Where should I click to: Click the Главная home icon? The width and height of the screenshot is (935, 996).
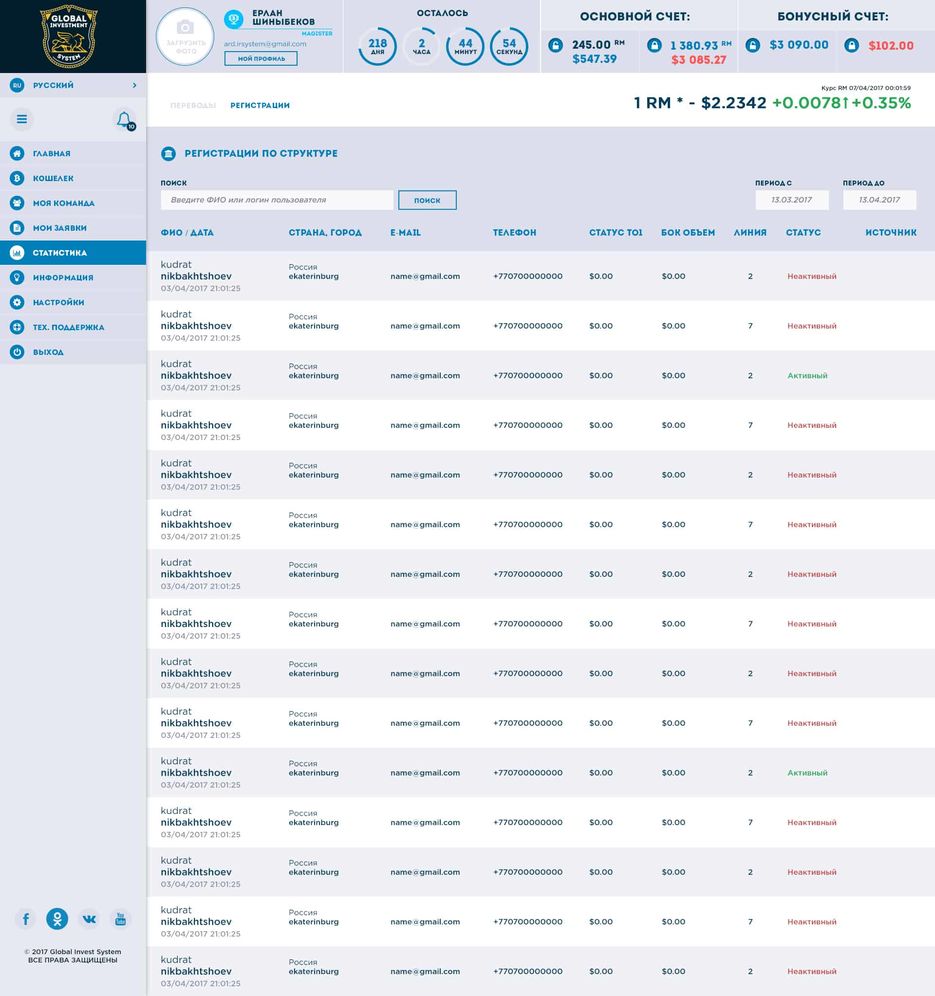[x=17, y=153]
